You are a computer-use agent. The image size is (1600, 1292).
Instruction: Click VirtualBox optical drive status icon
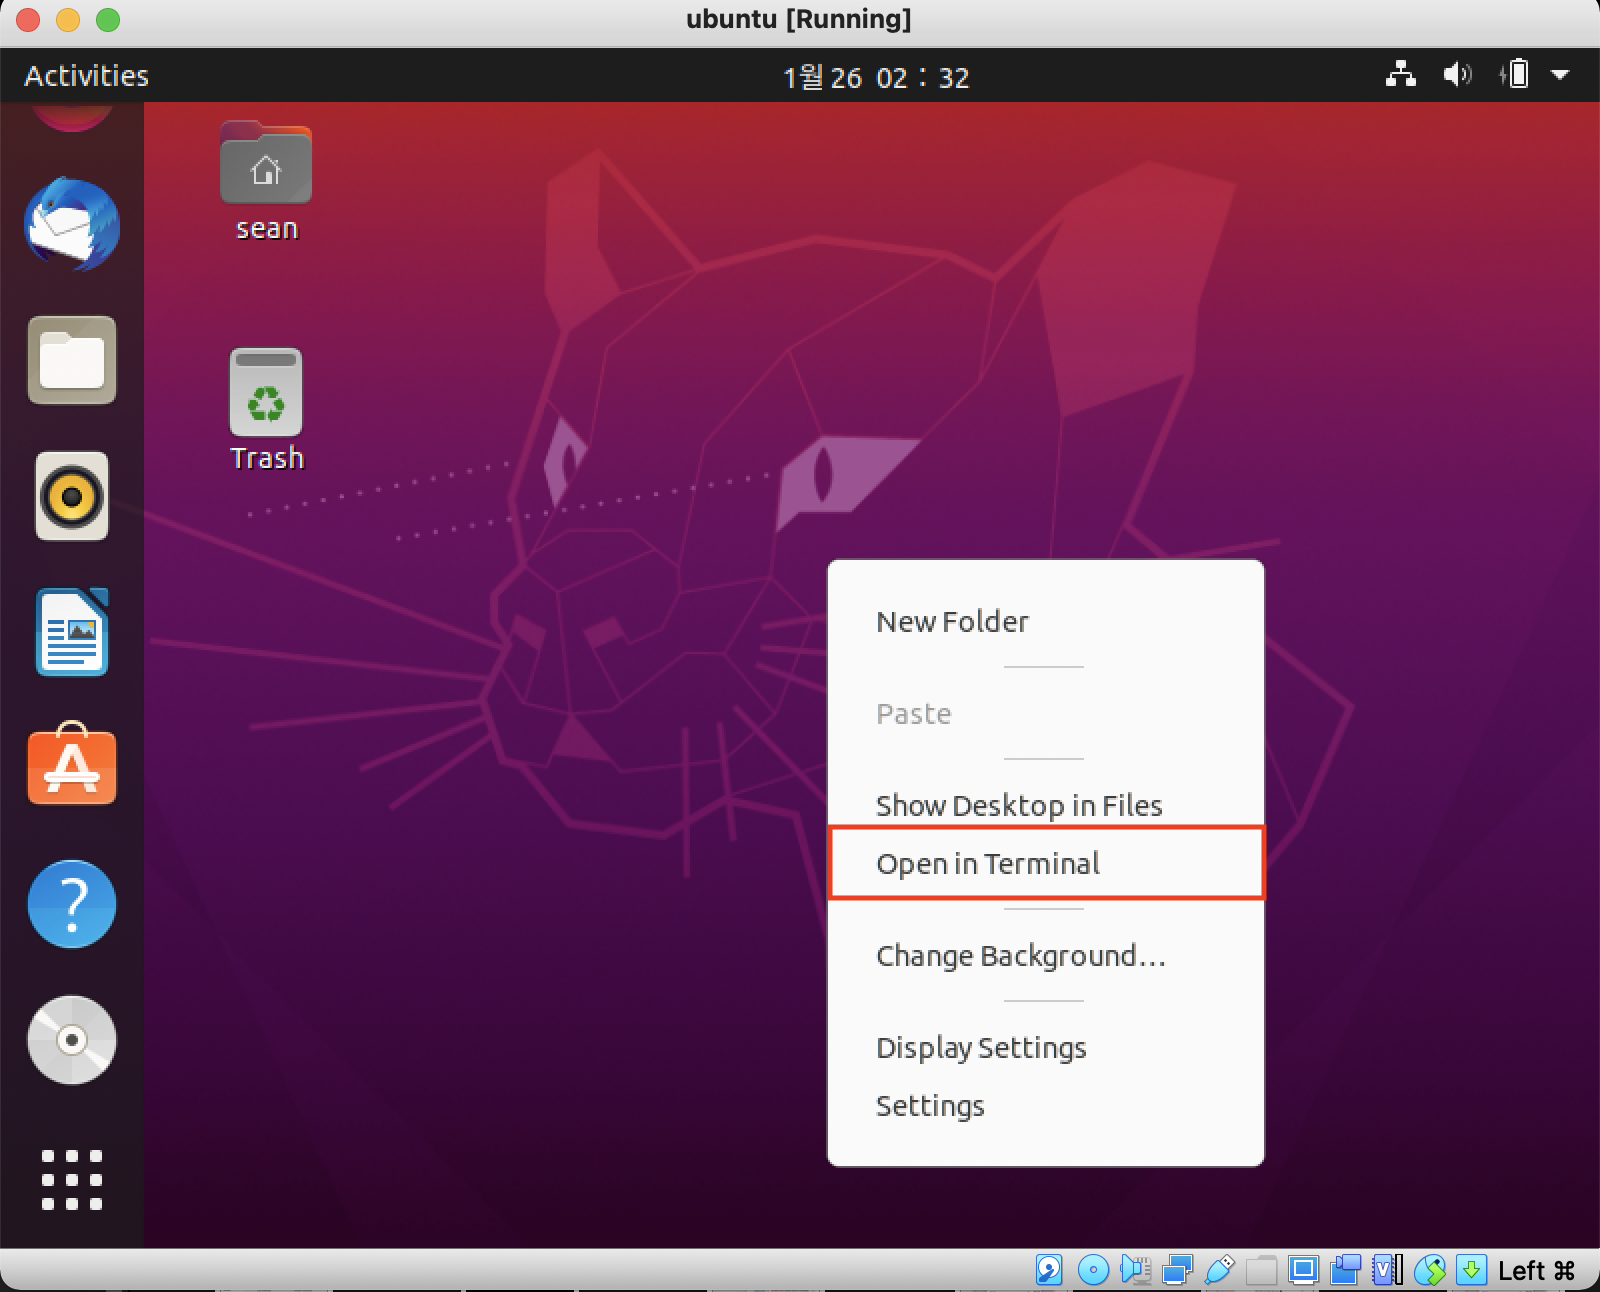[x=1093, y=1270]
